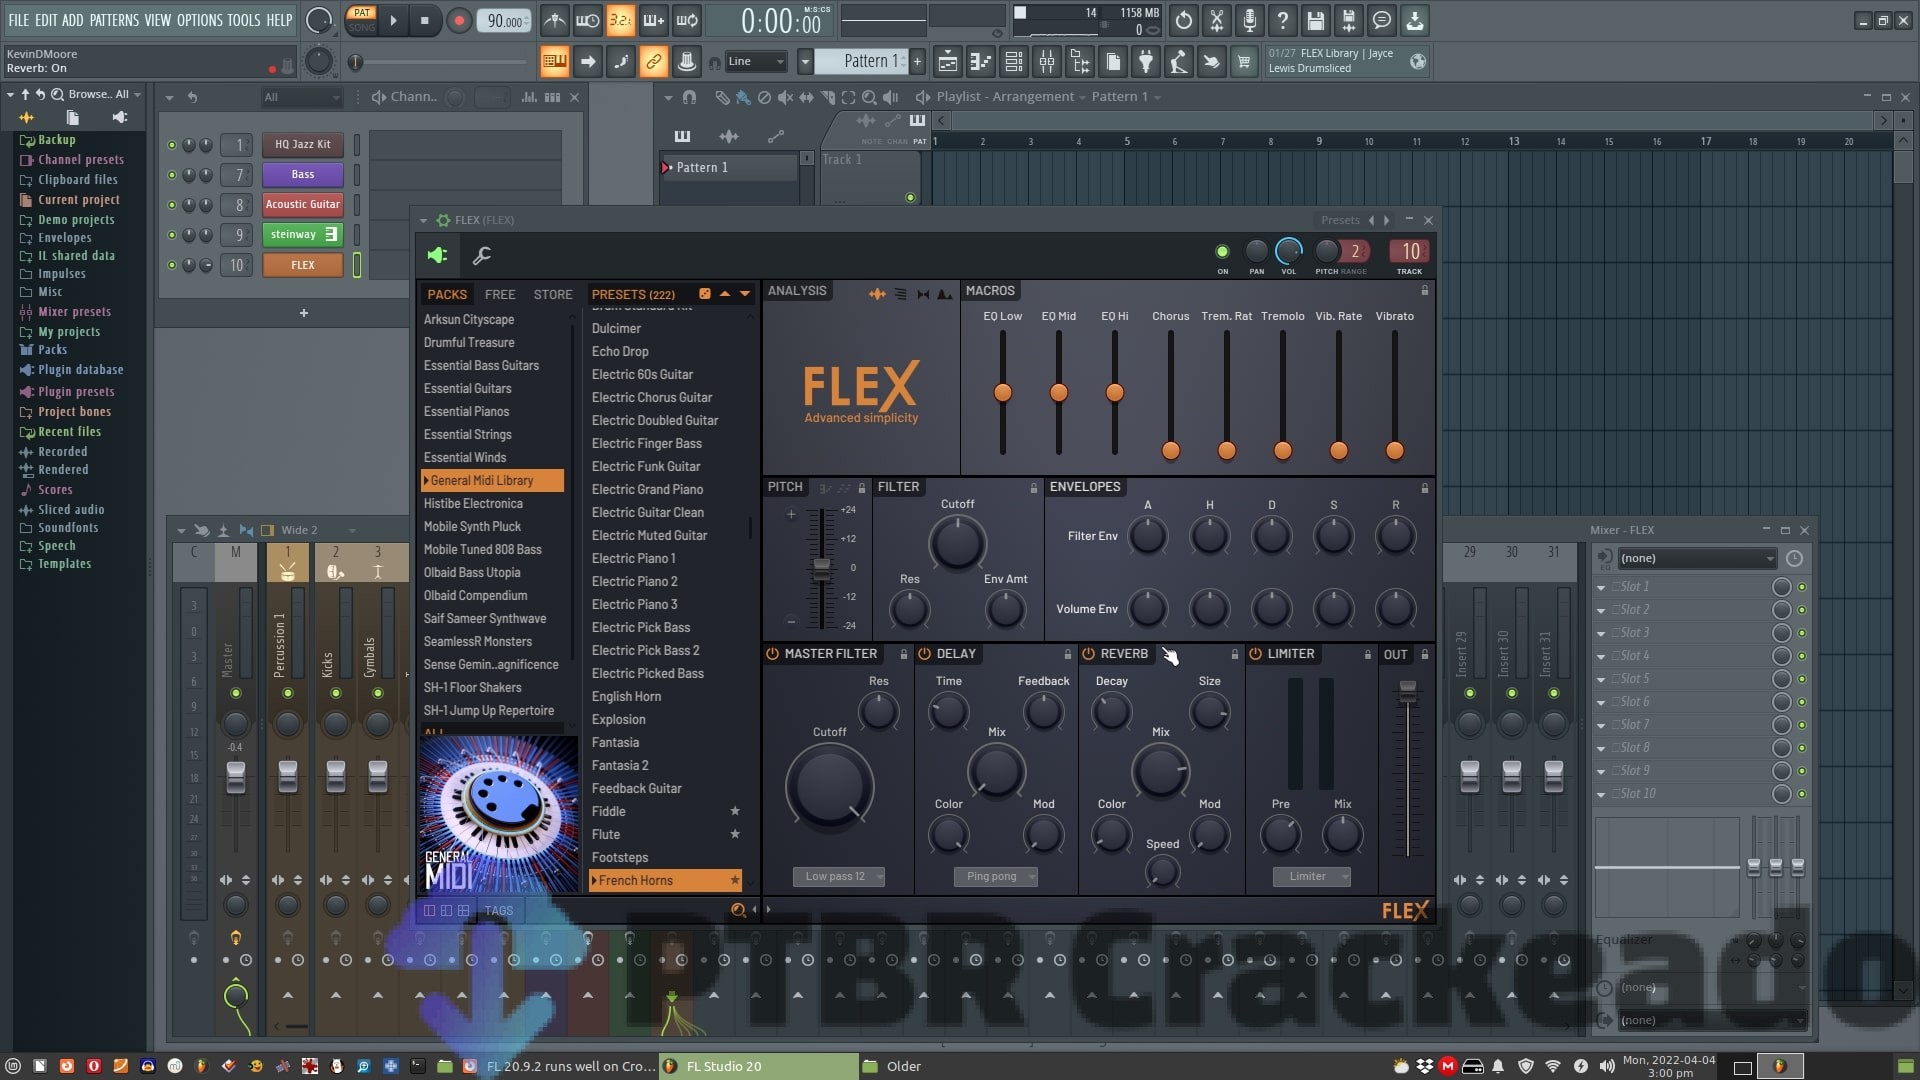
Task: Click the save project floppy icon
Action: coord(1316,20)
